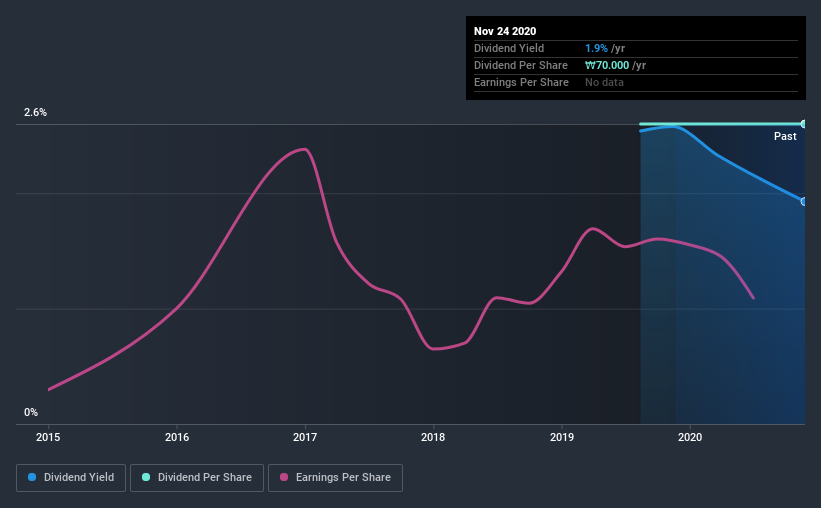
Task: Select the 2017 x-axis label
Action: click(x=305, y=437)
